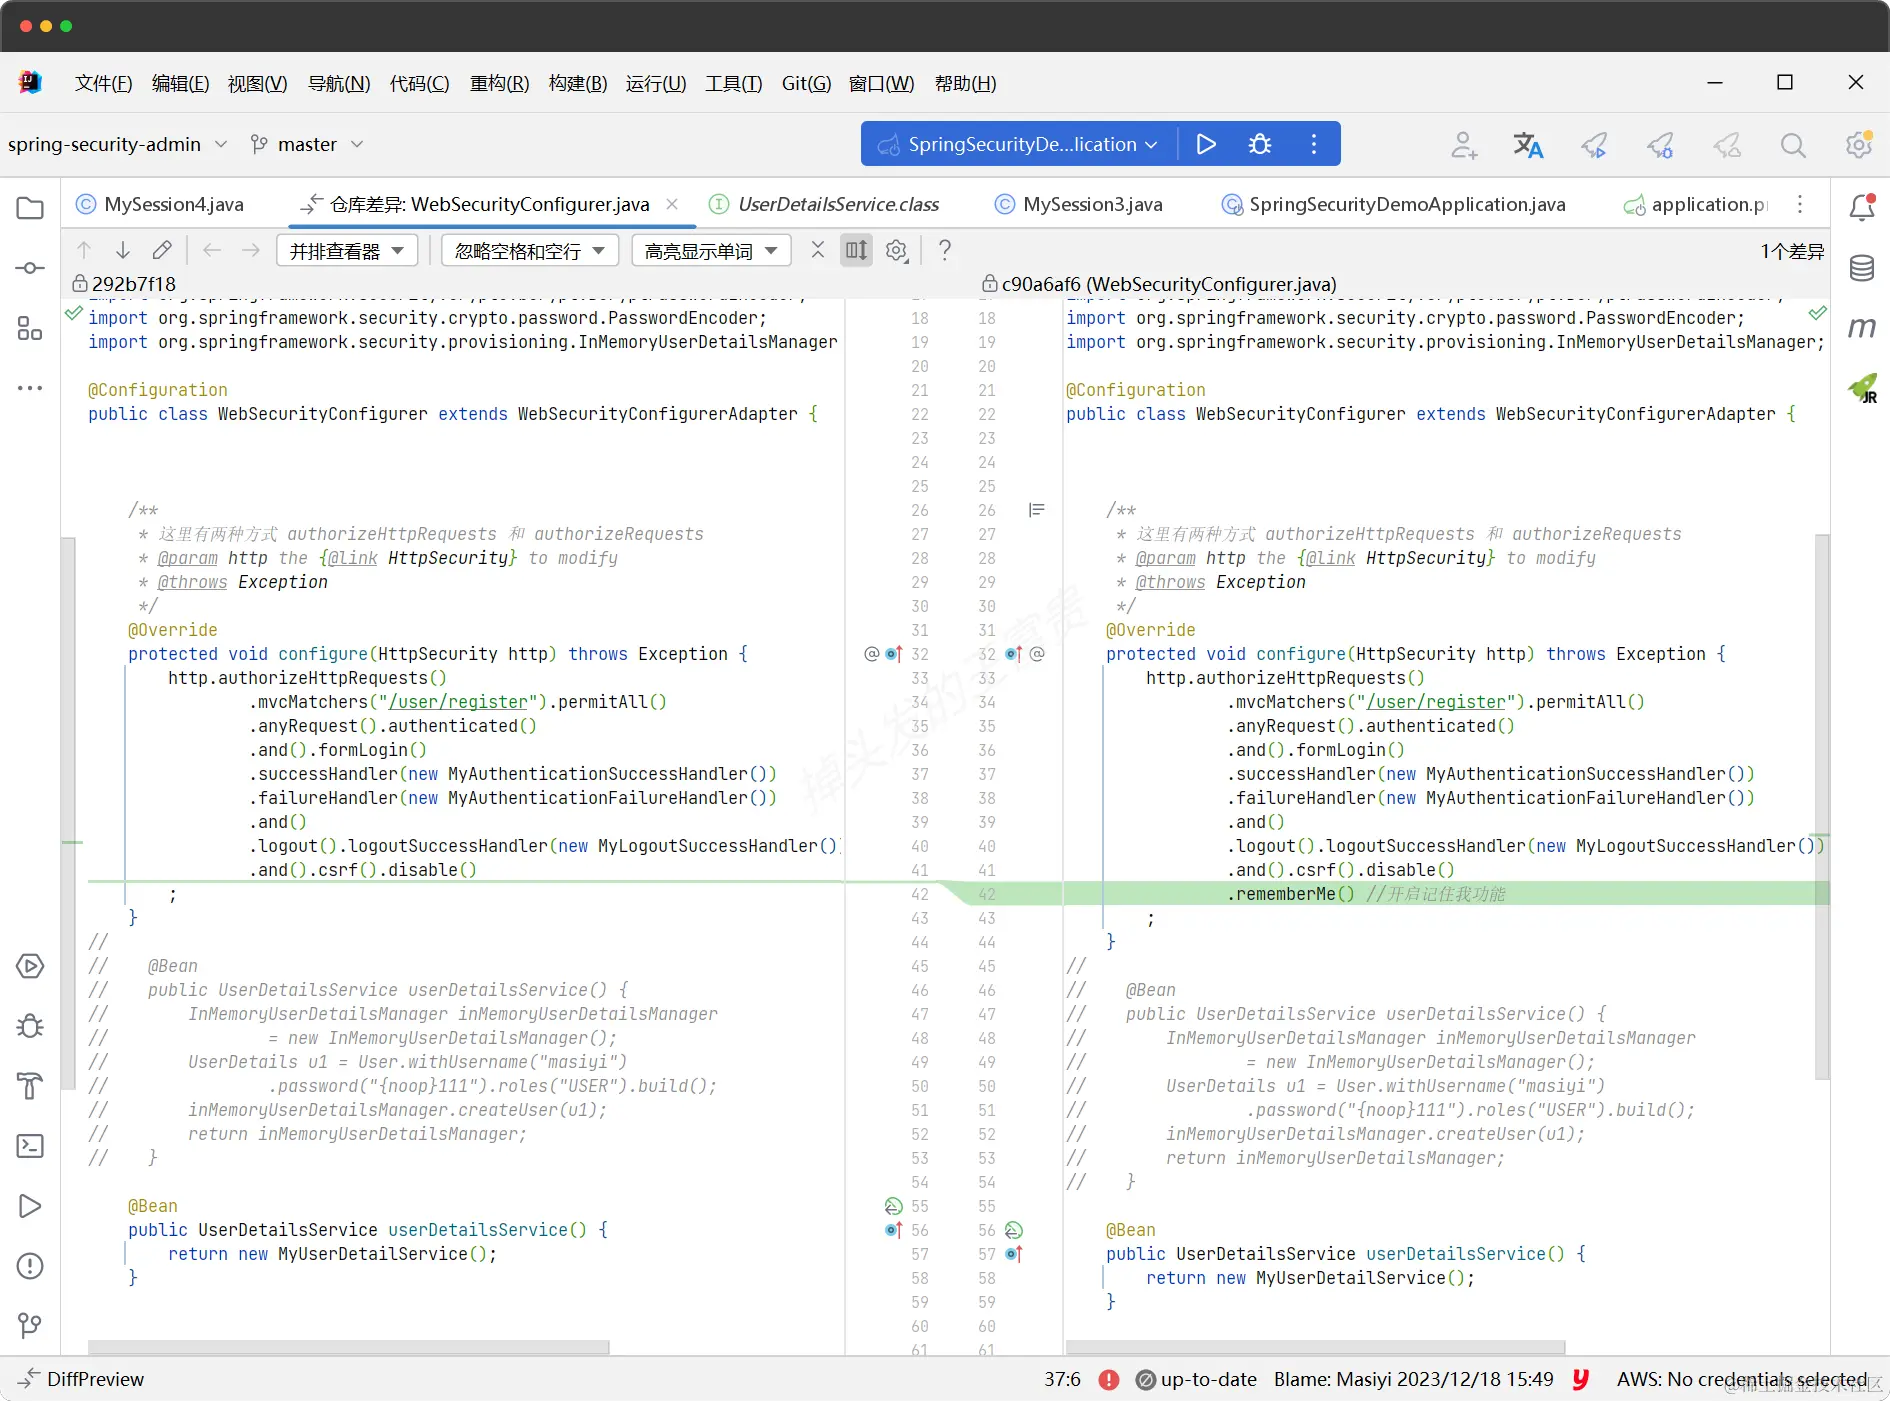Run SpringSecurityDemoApplication with play button
Viewport: 1890px width, 1401px height.
pos(1206,144)
